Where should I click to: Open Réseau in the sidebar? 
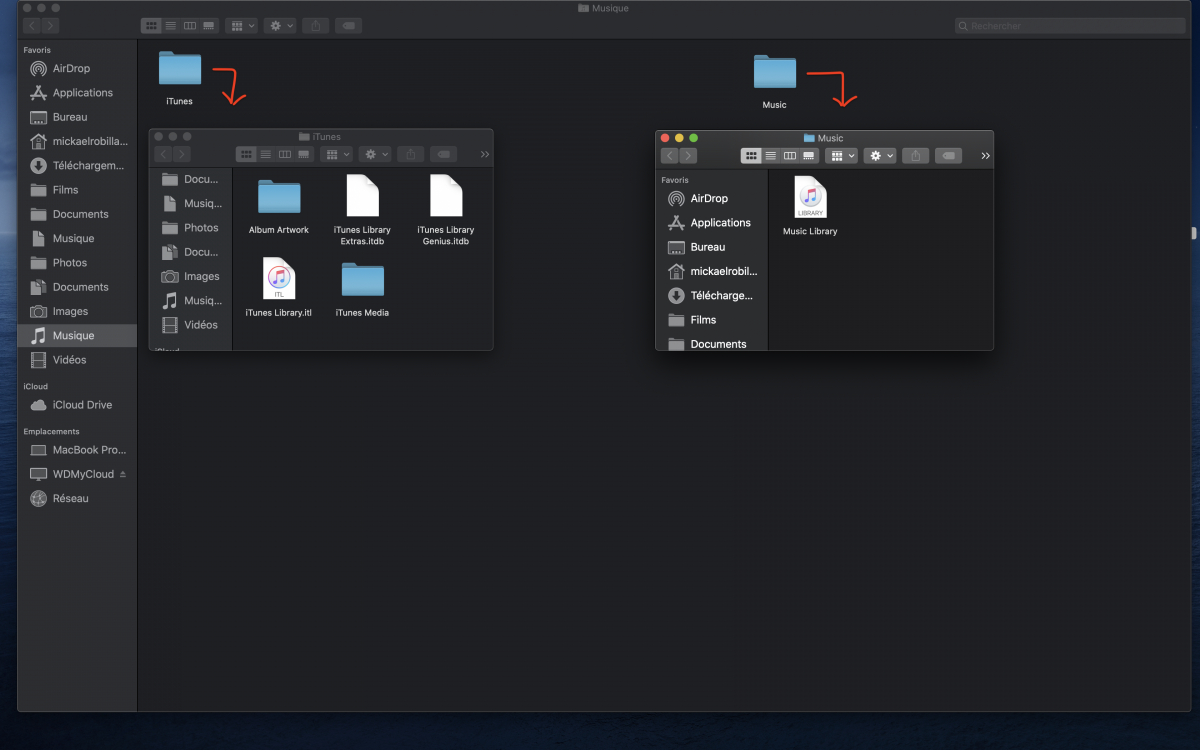pyautogui.click(x=70, y=498)
